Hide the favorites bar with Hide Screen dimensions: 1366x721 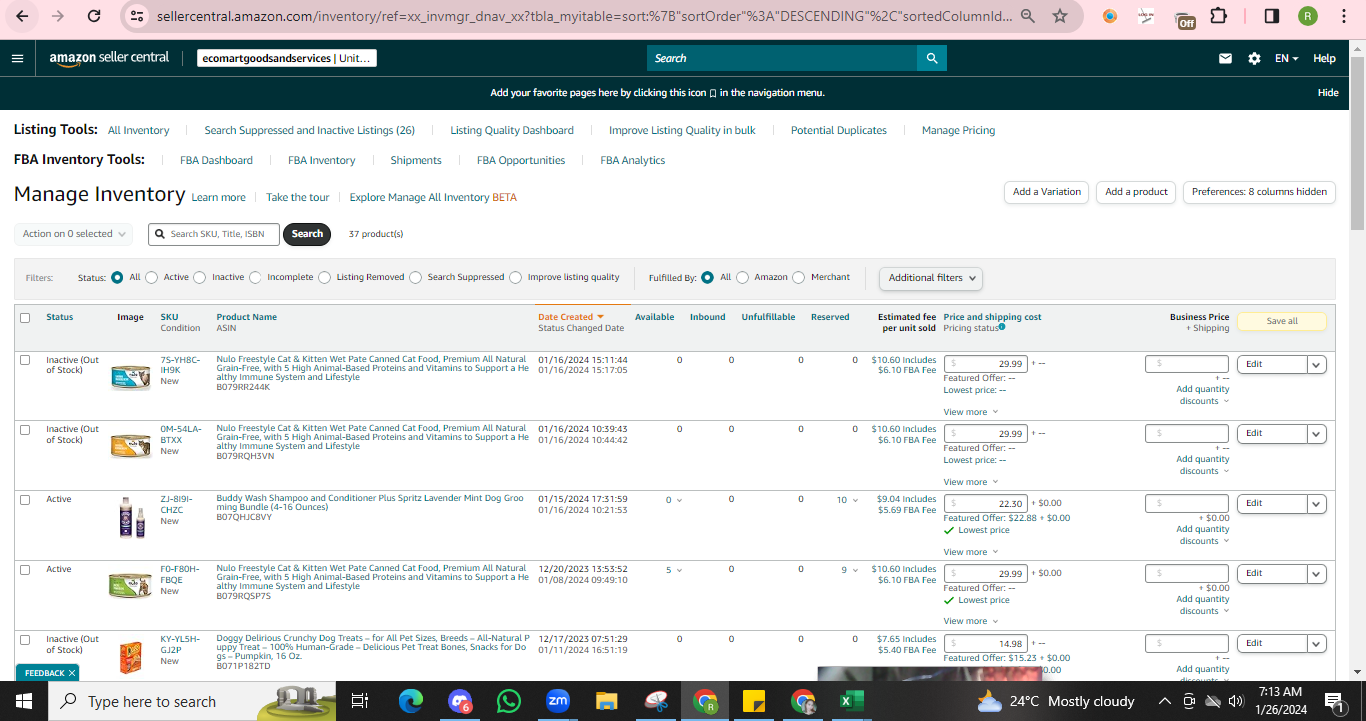tap(1328, 92)
